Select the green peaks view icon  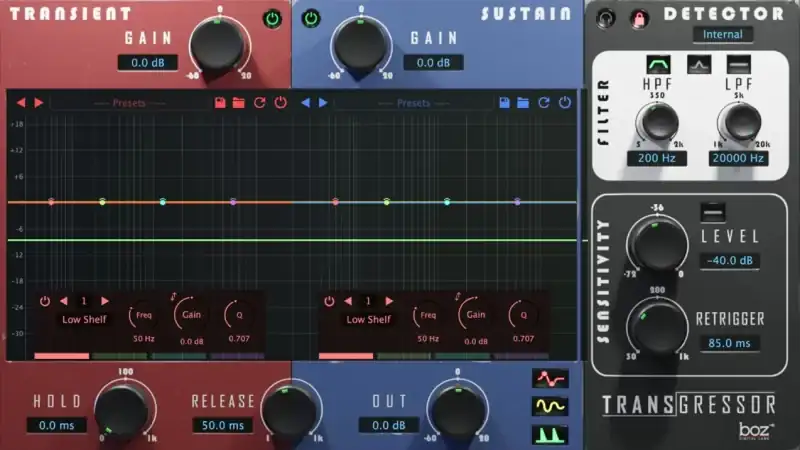[x=549, y=435]
